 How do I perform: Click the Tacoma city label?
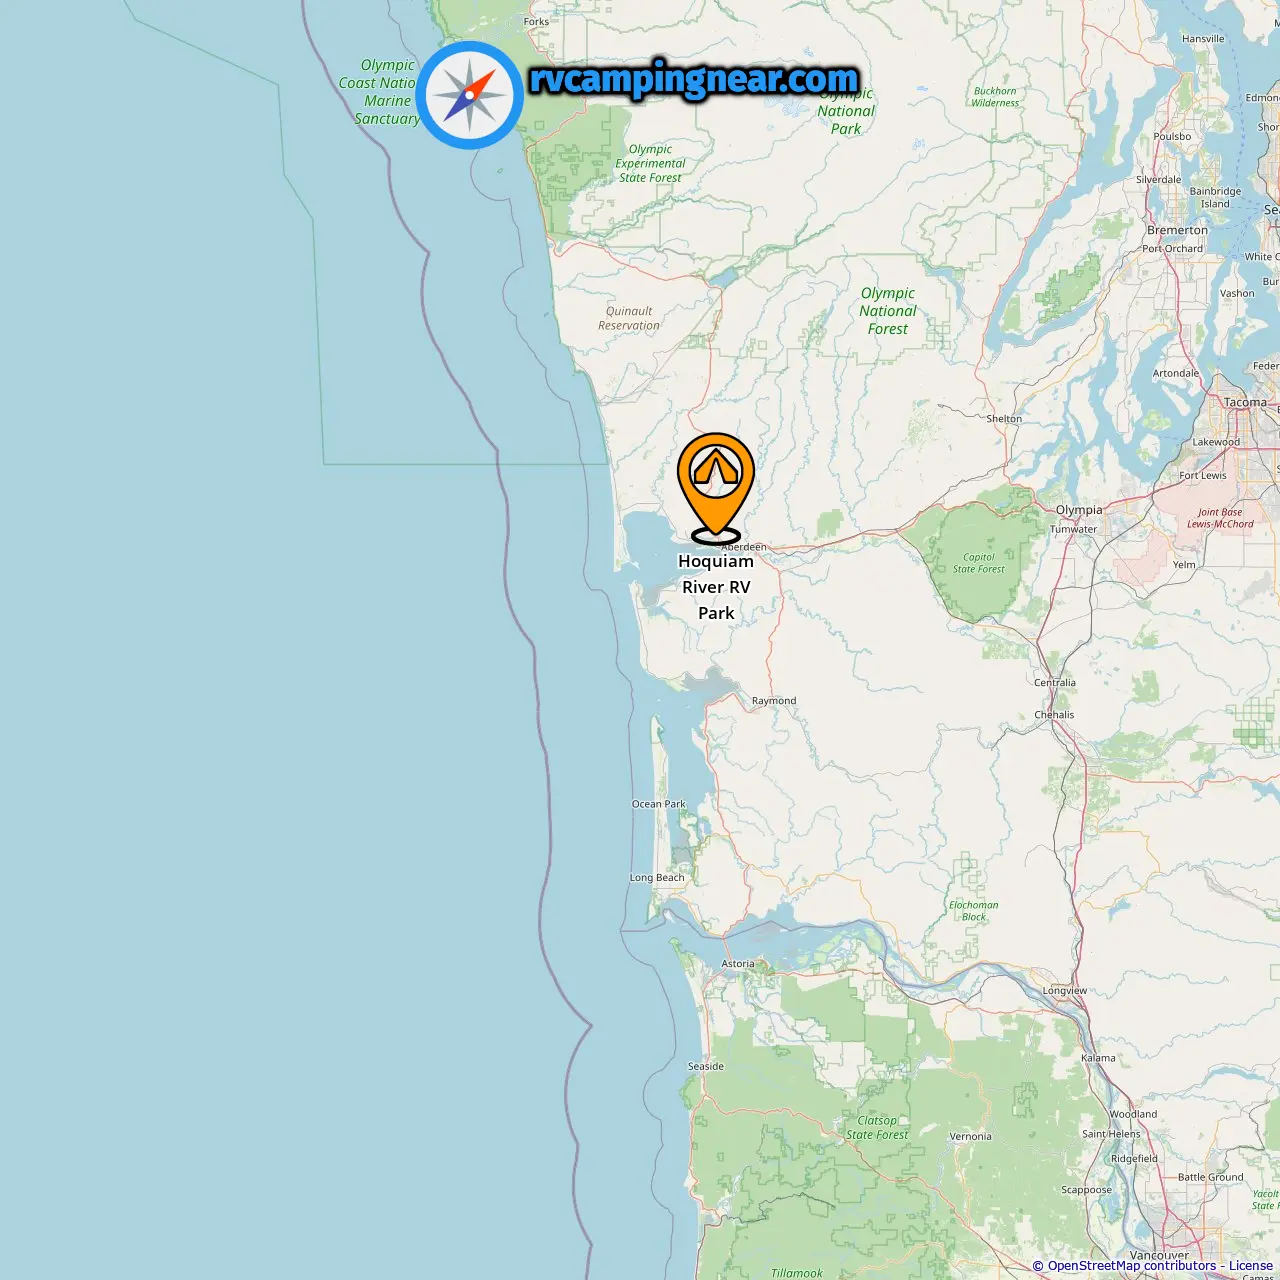[1245, 403]
